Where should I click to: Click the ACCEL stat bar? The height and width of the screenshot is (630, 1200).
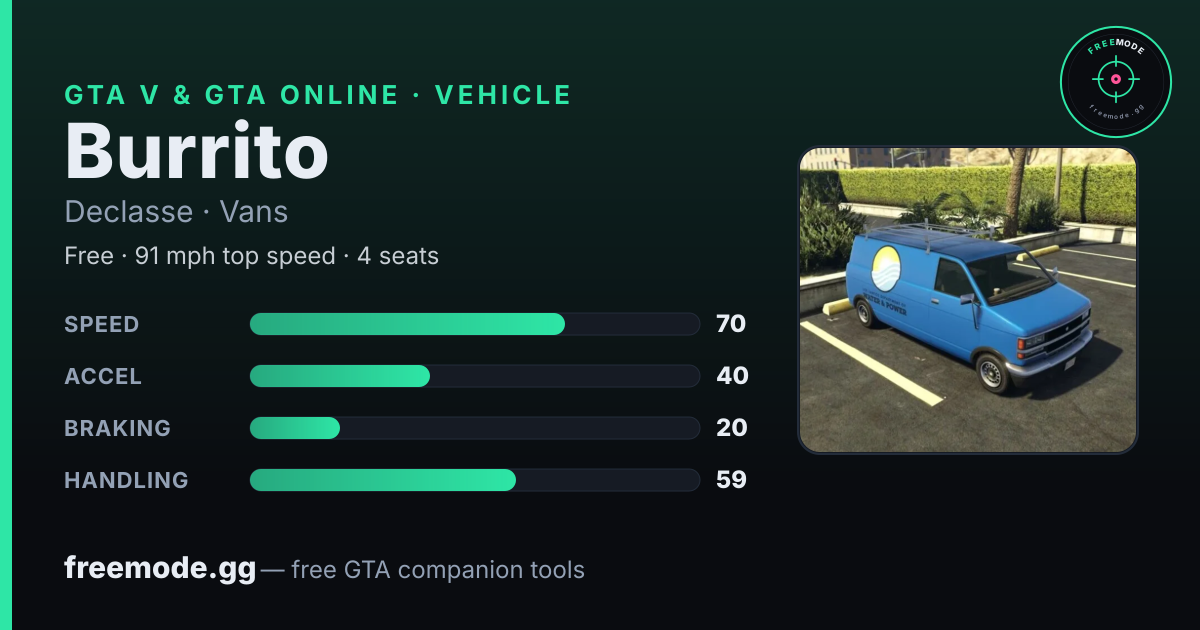click(x=474, y=376)
